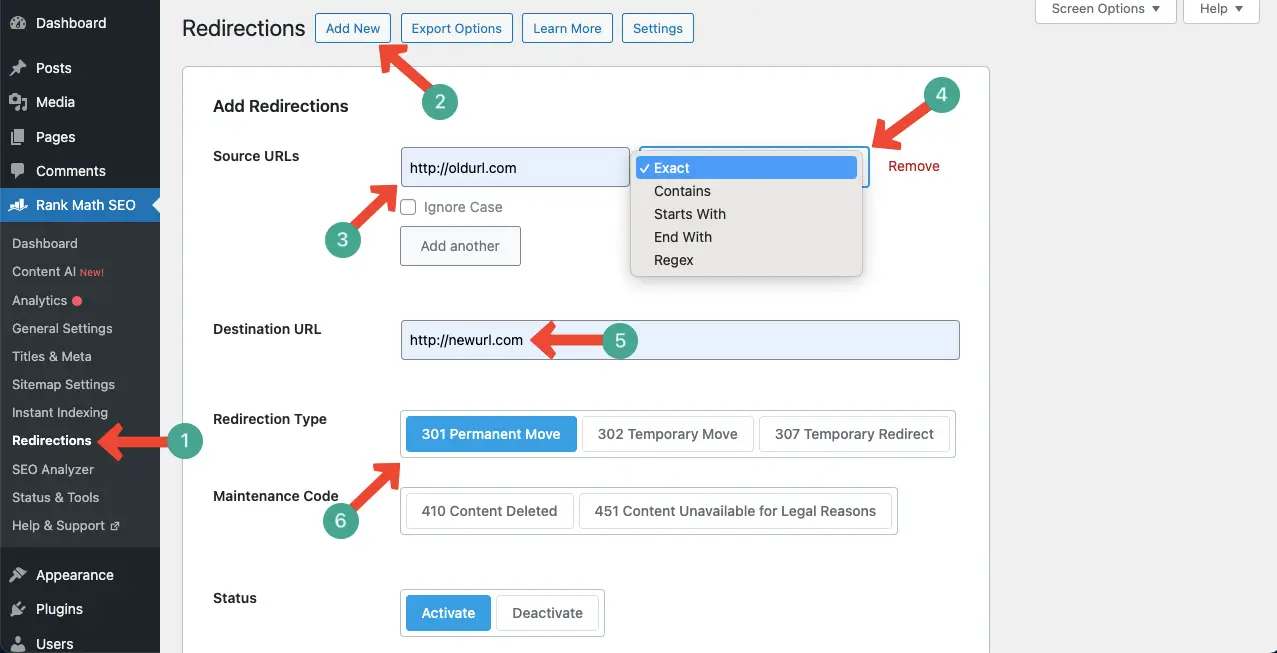Click the red Remove link
This screenshot has height=653, width=1277.
point(914,166)
